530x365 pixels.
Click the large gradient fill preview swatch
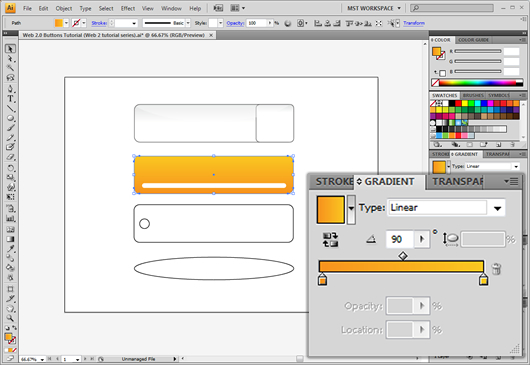(331, 210)
